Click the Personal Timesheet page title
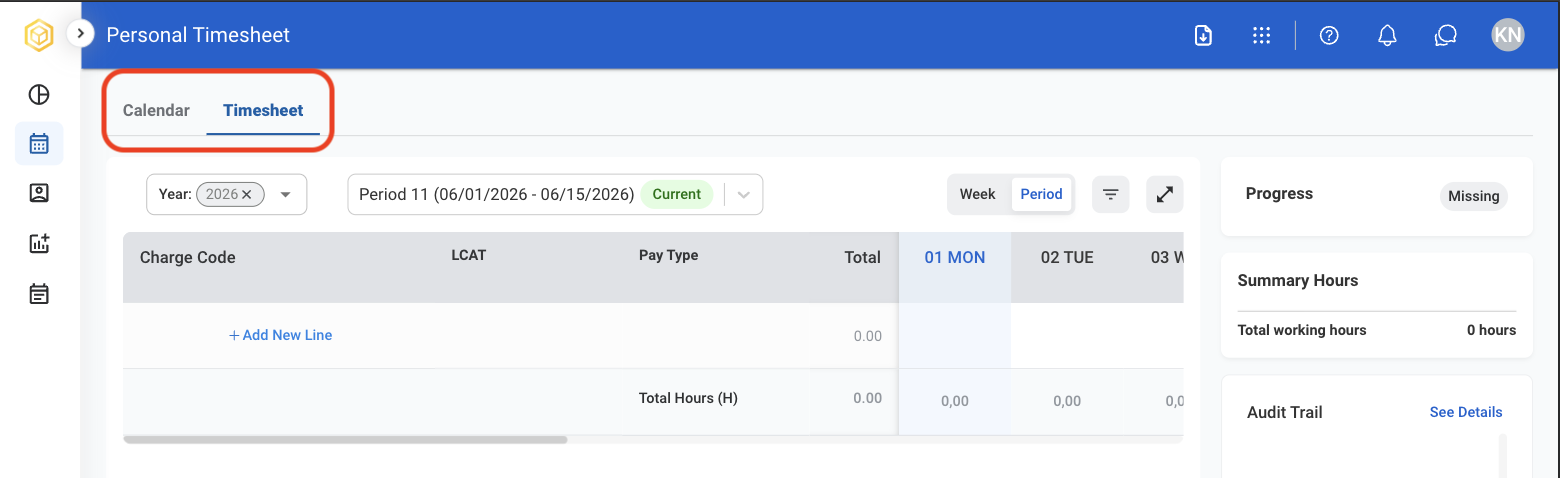 point(198,35)
